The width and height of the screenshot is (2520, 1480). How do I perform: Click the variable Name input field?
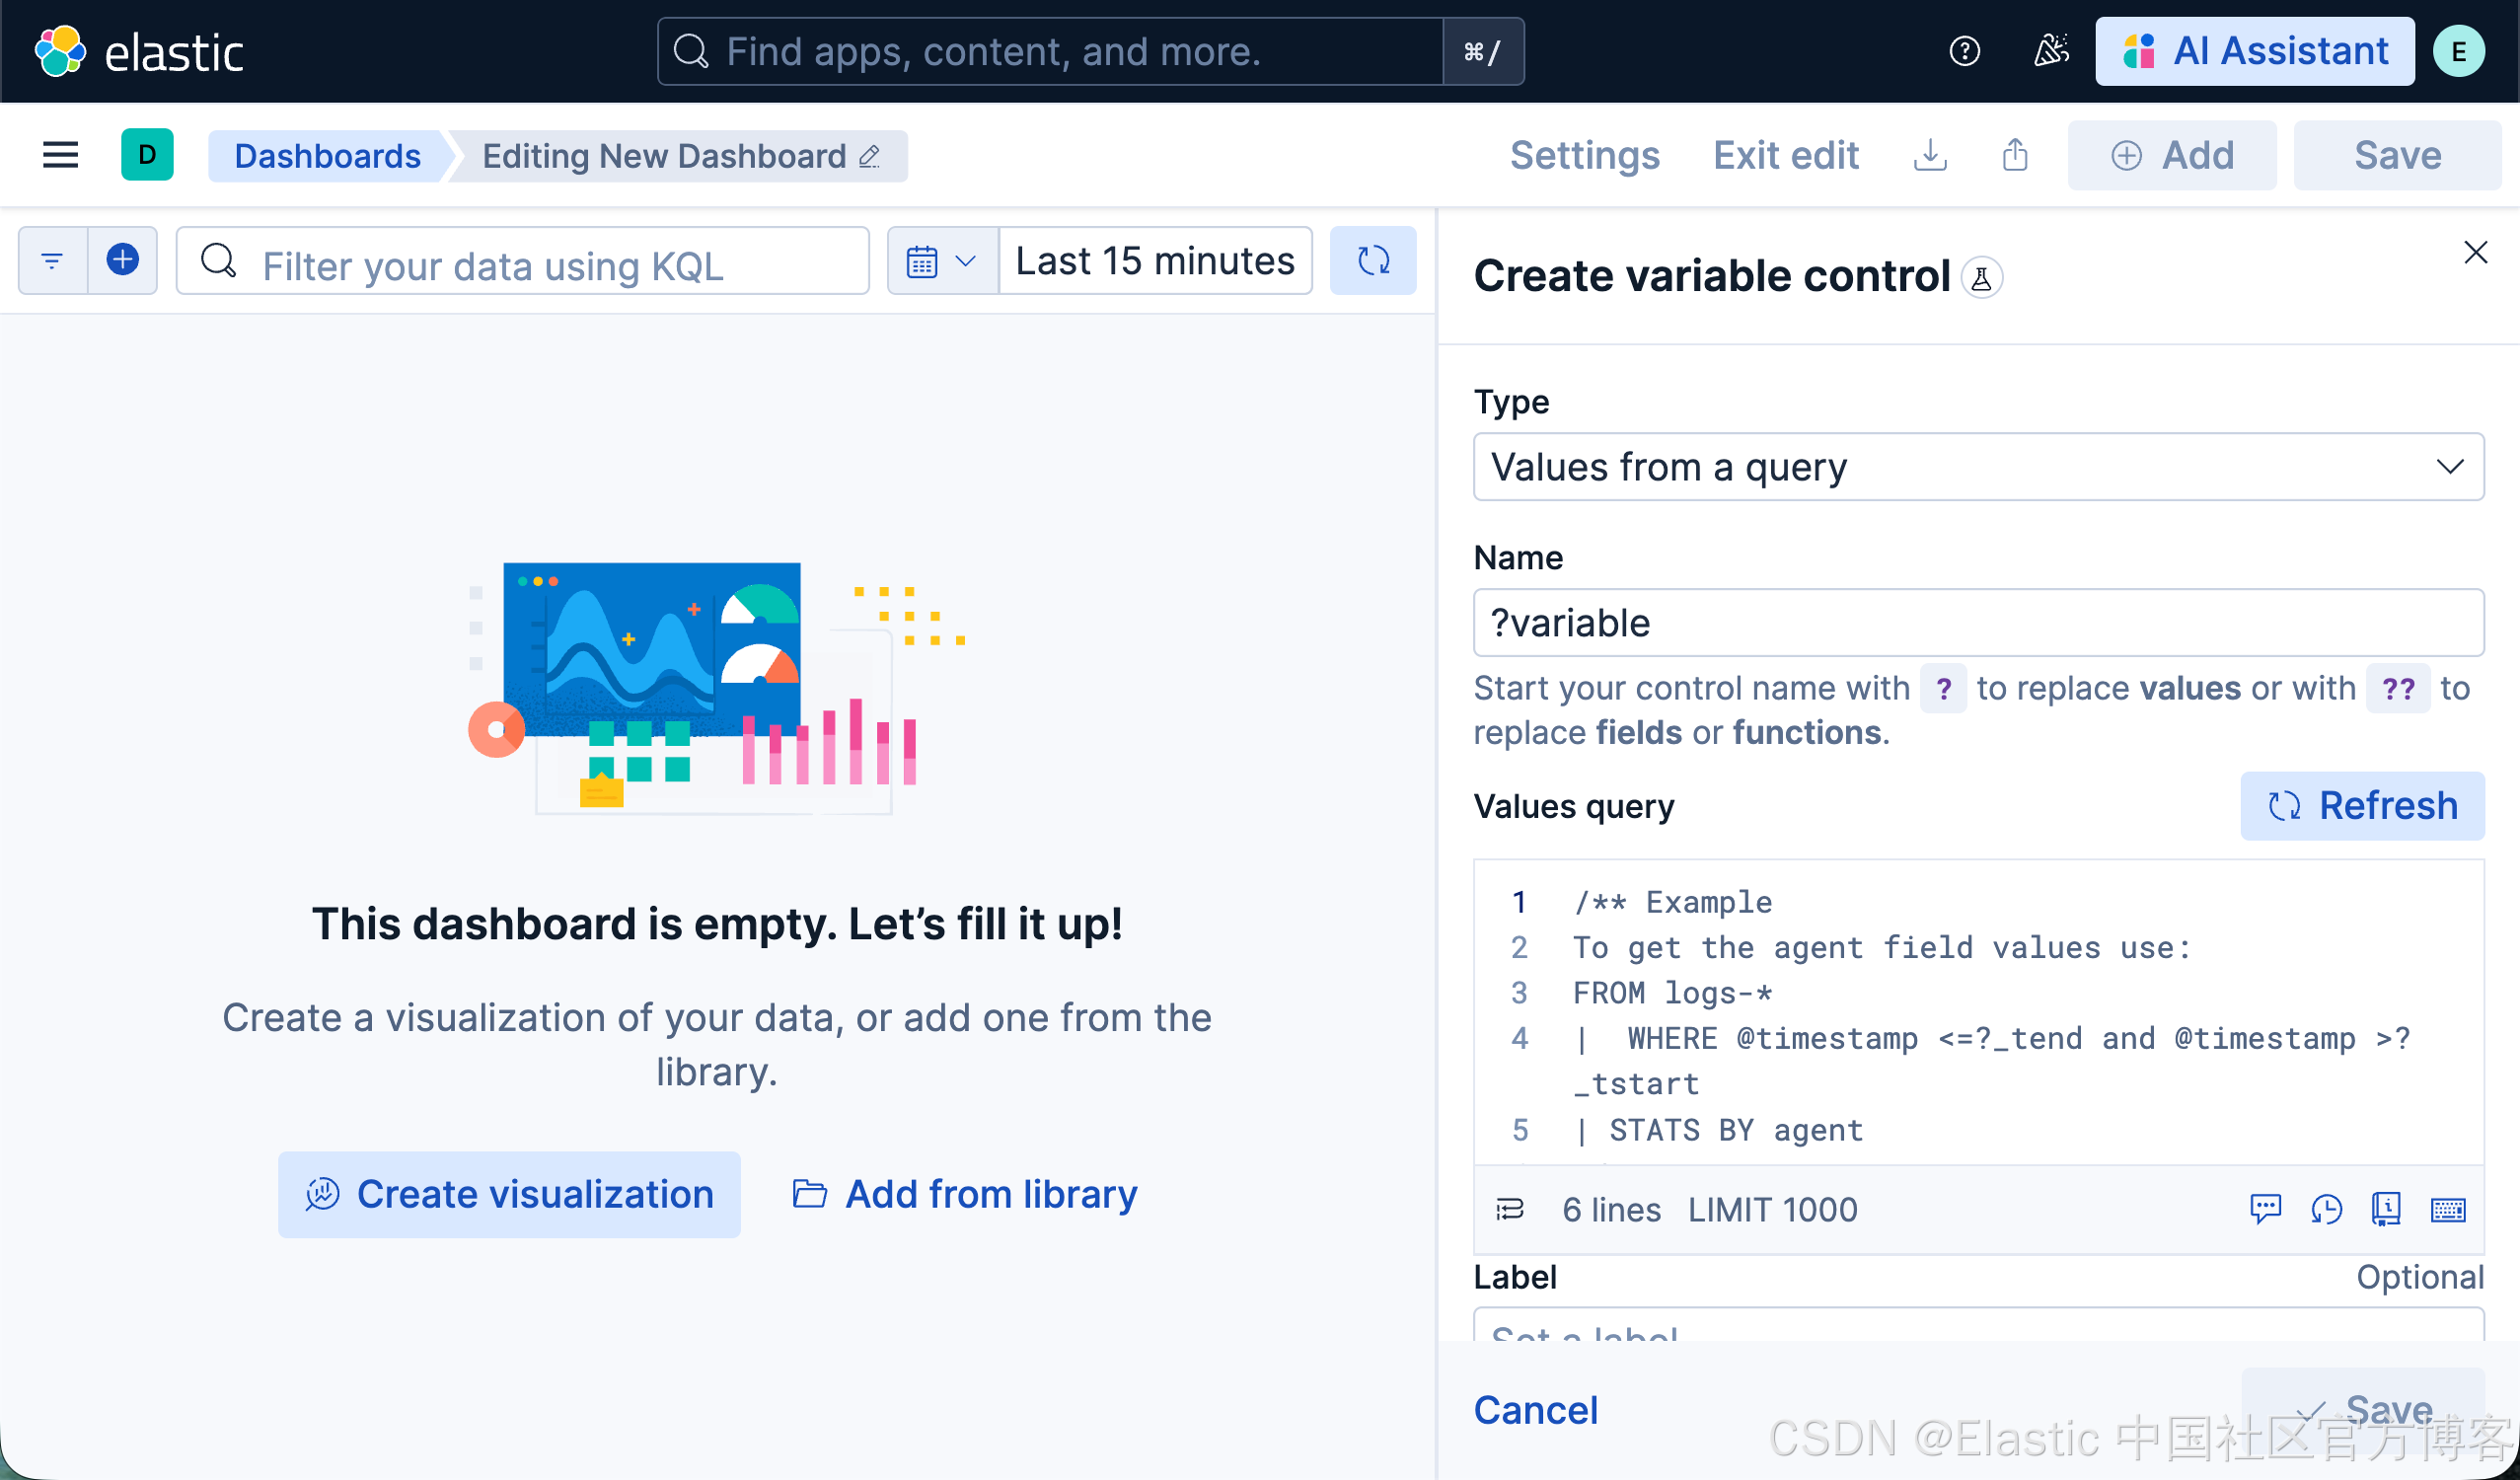(1978, 623)
